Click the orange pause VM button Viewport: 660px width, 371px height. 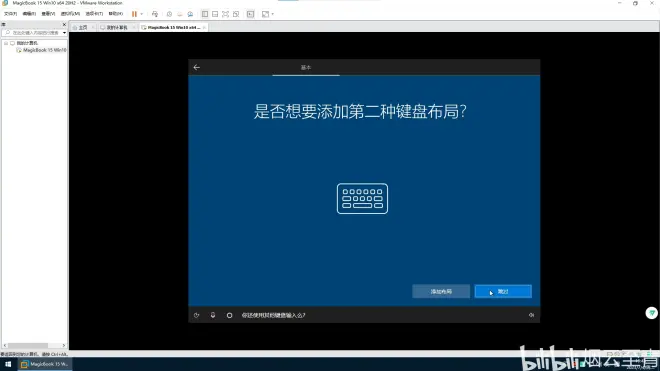point(134,14)
